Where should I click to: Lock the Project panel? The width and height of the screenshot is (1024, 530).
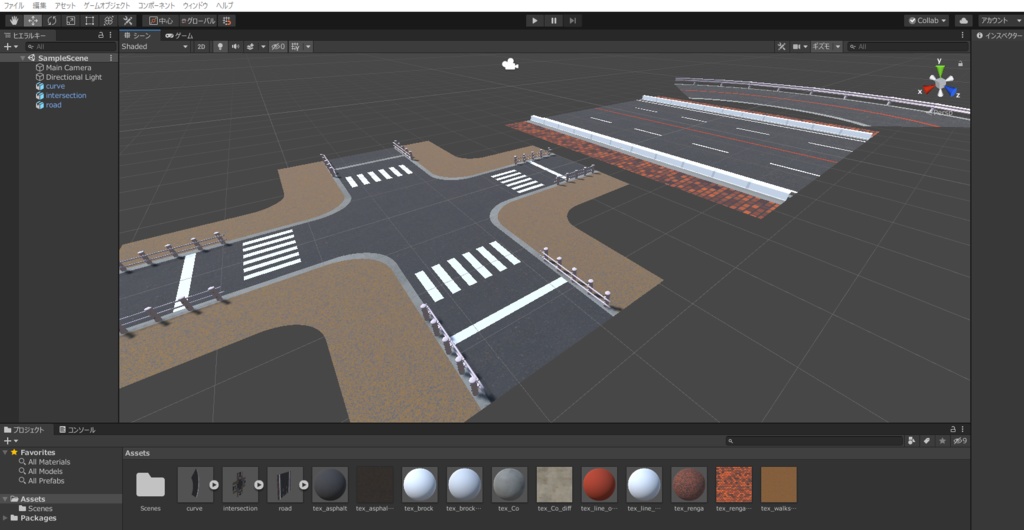[953, 429]
